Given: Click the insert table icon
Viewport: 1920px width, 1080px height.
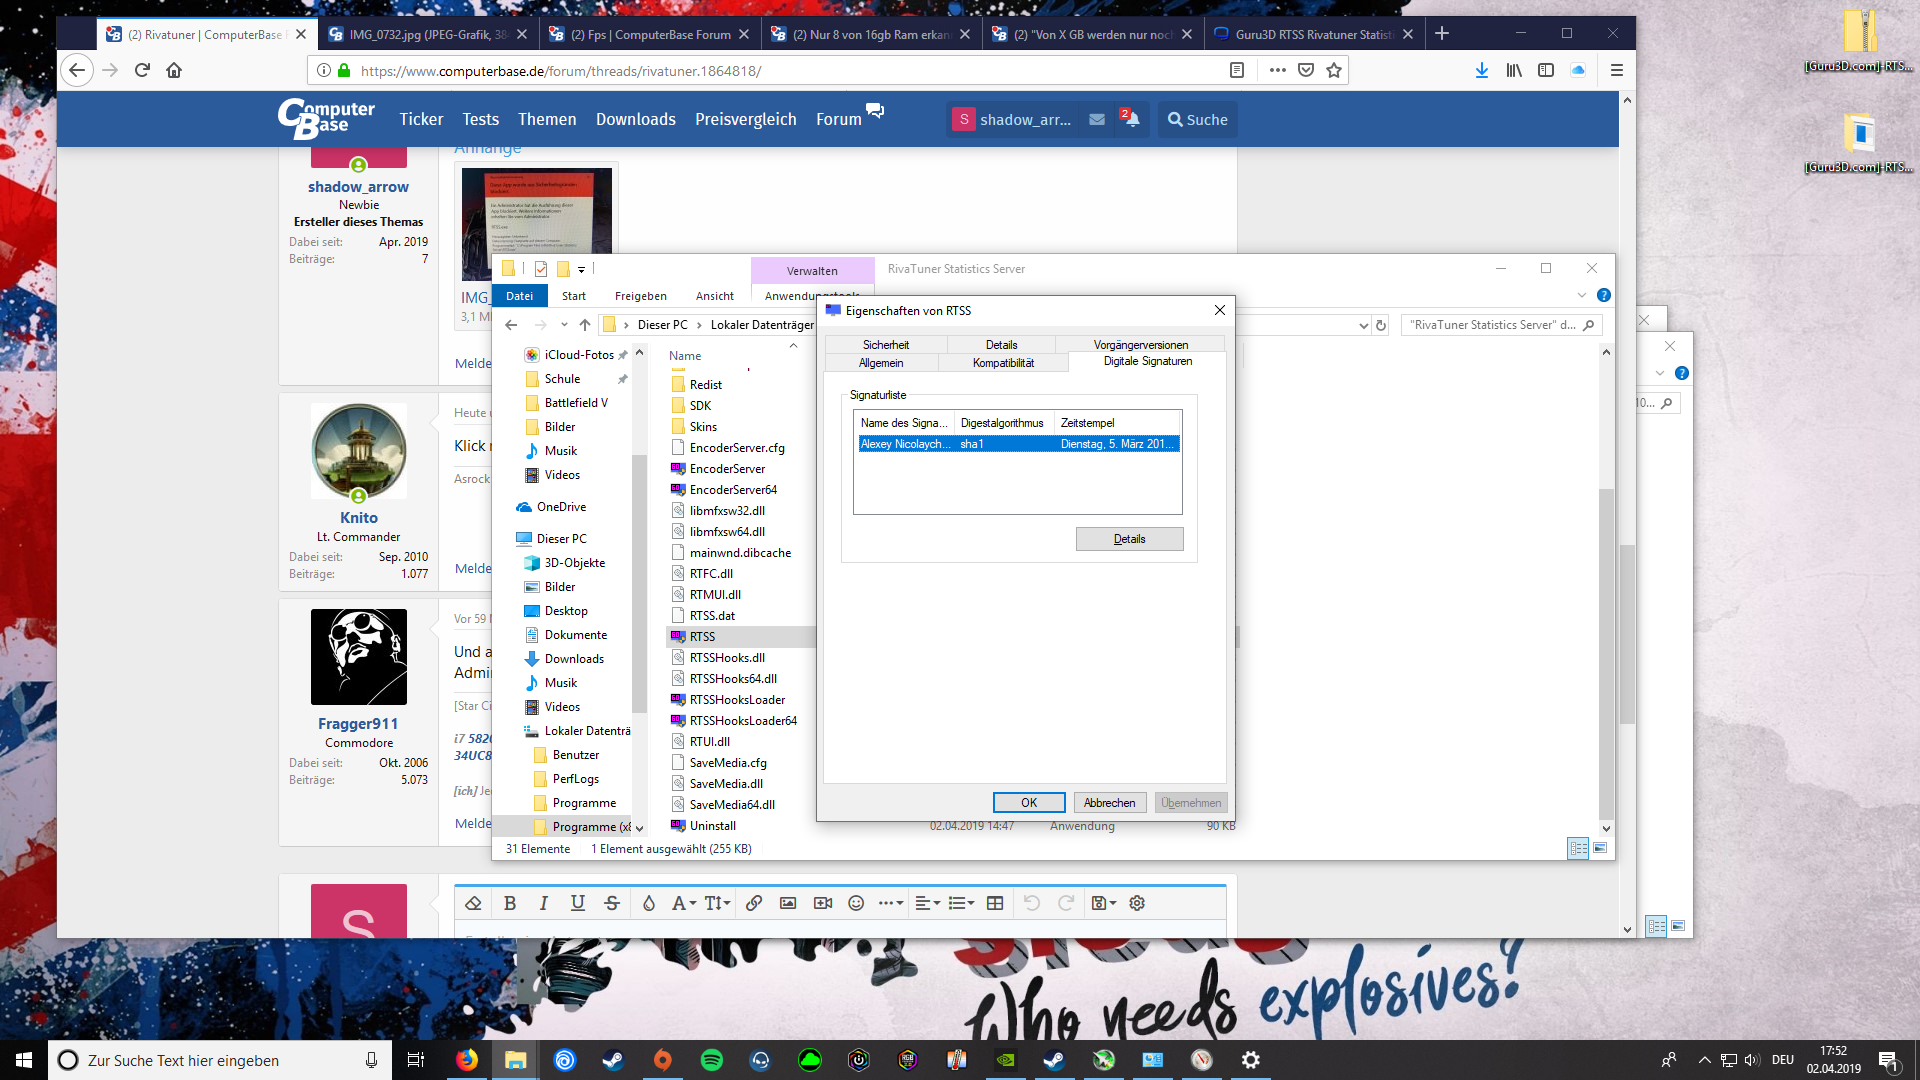Looking at the screenshot, I should 995,903.
